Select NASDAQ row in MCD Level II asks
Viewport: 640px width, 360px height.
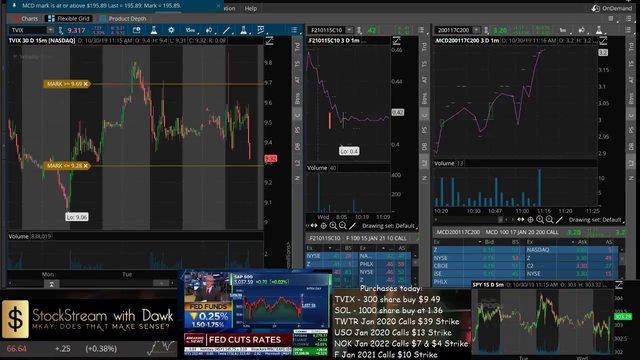[571, 250]
